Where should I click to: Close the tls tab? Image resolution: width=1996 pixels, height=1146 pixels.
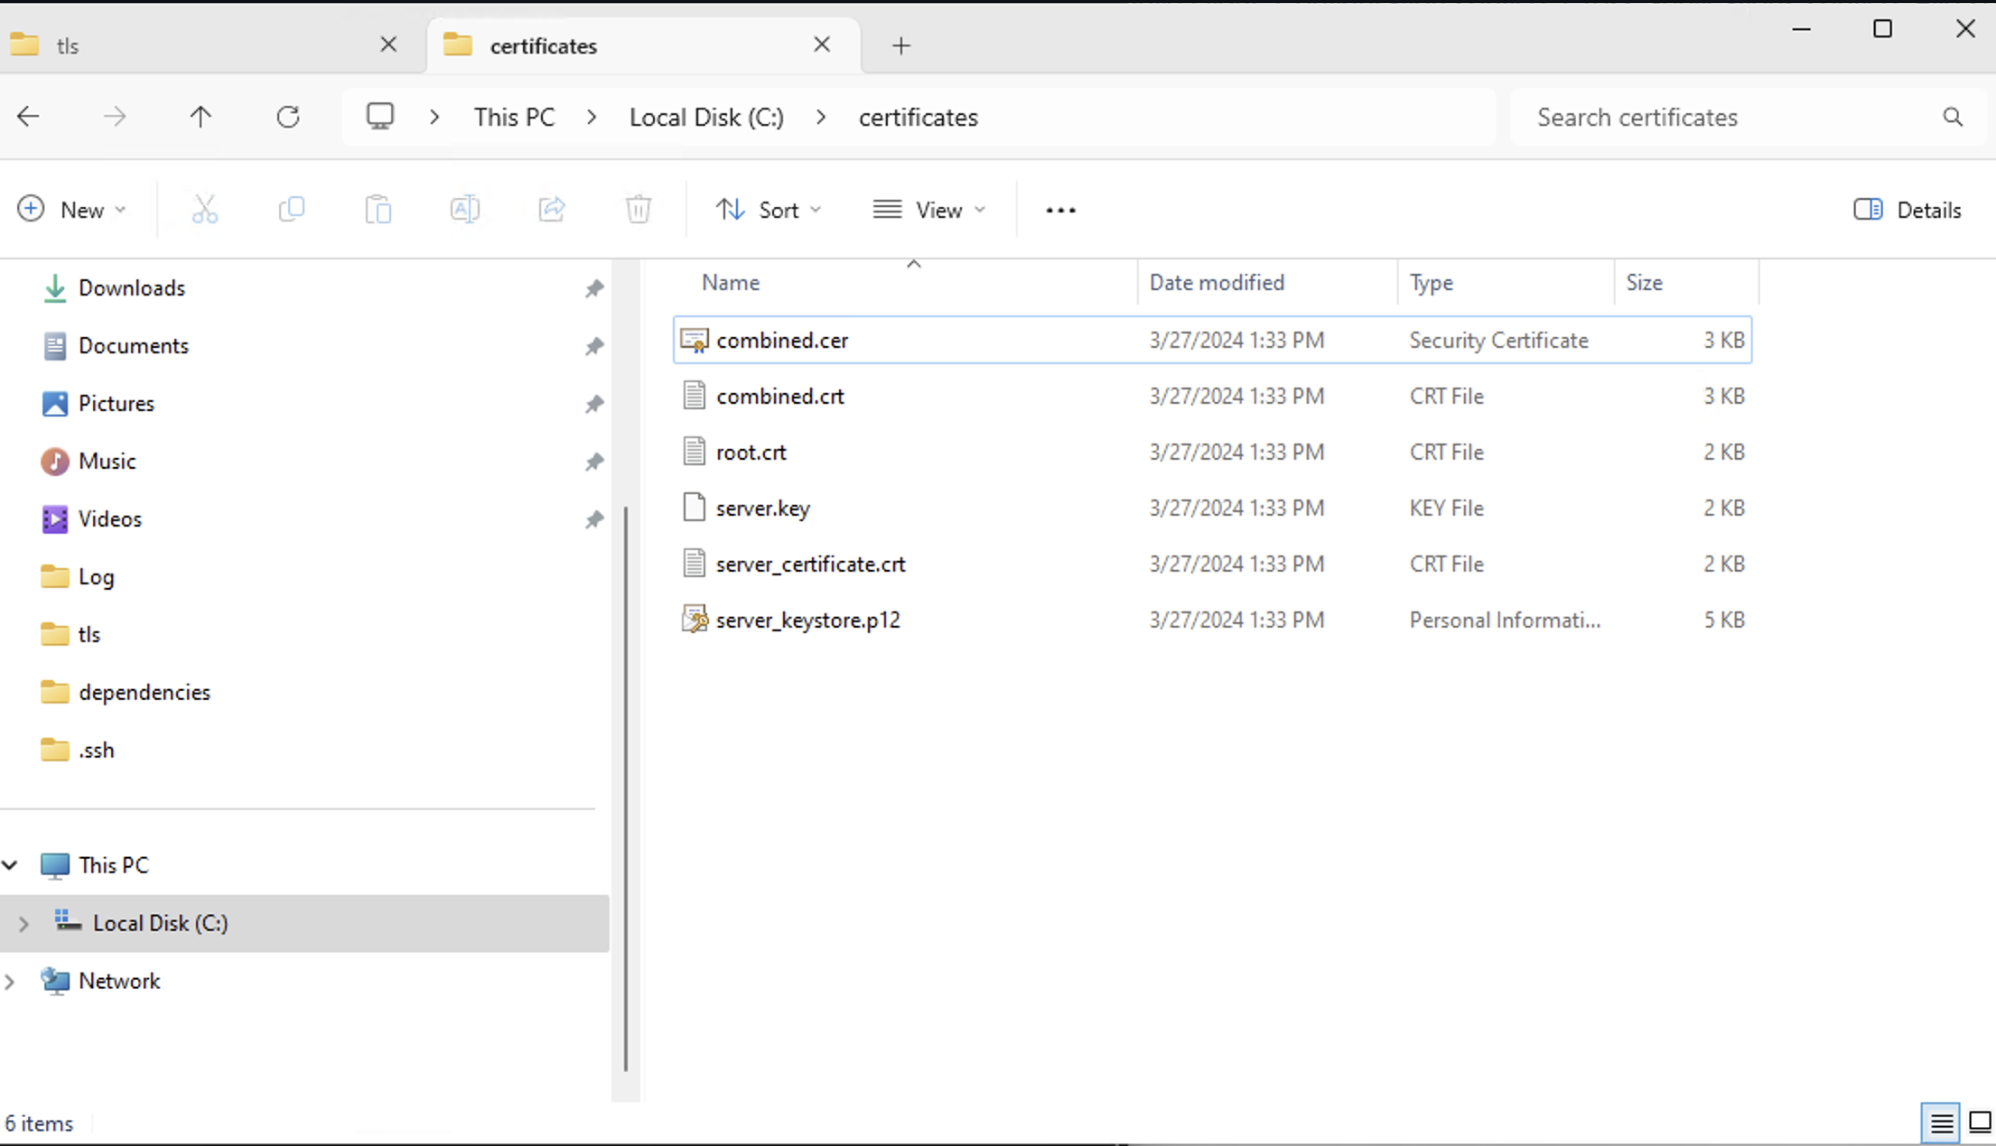pos(389,45)
